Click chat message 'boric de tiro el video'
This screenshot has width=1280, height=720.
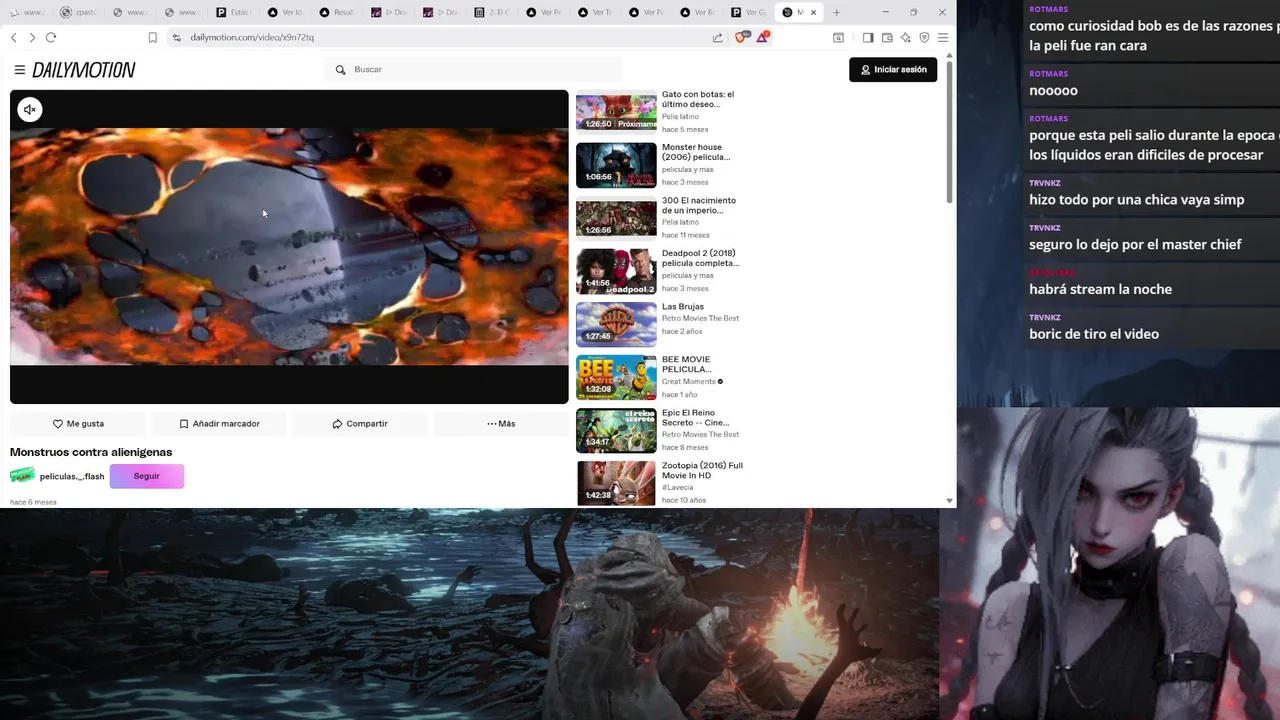1094,334
